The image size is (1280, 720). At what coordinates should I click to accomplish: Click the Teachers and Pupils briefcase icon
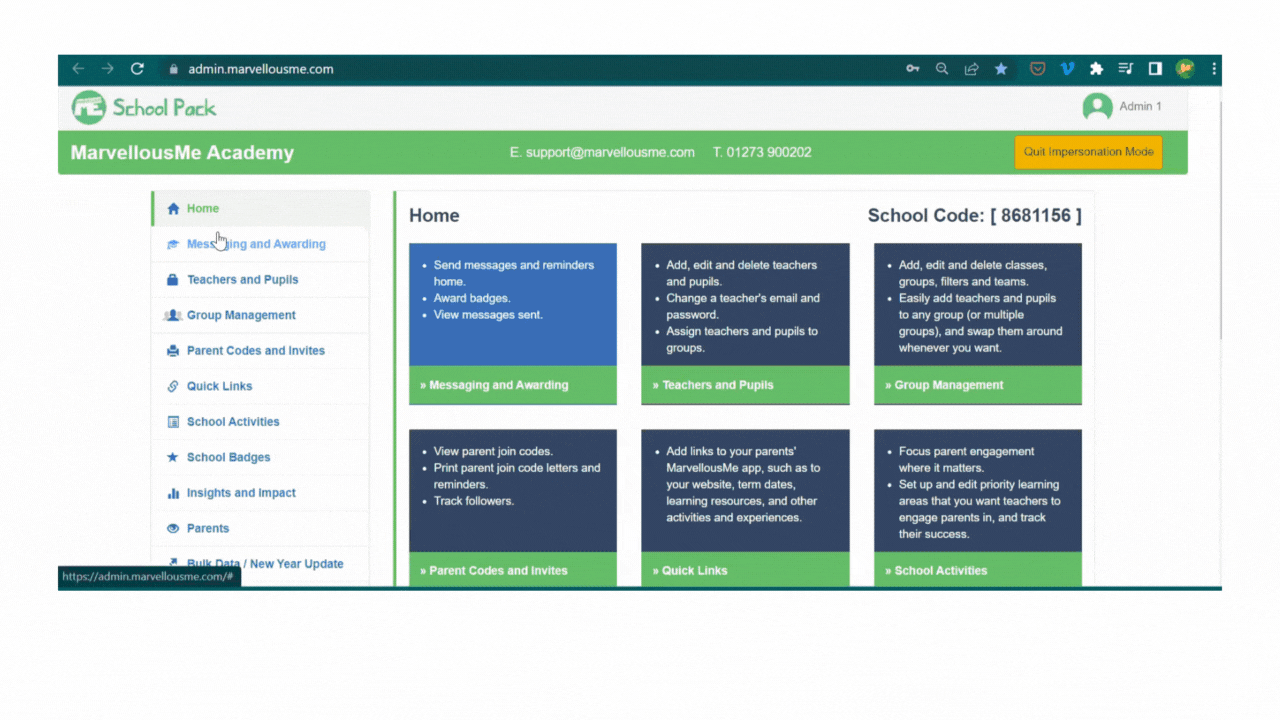point(173,280)
